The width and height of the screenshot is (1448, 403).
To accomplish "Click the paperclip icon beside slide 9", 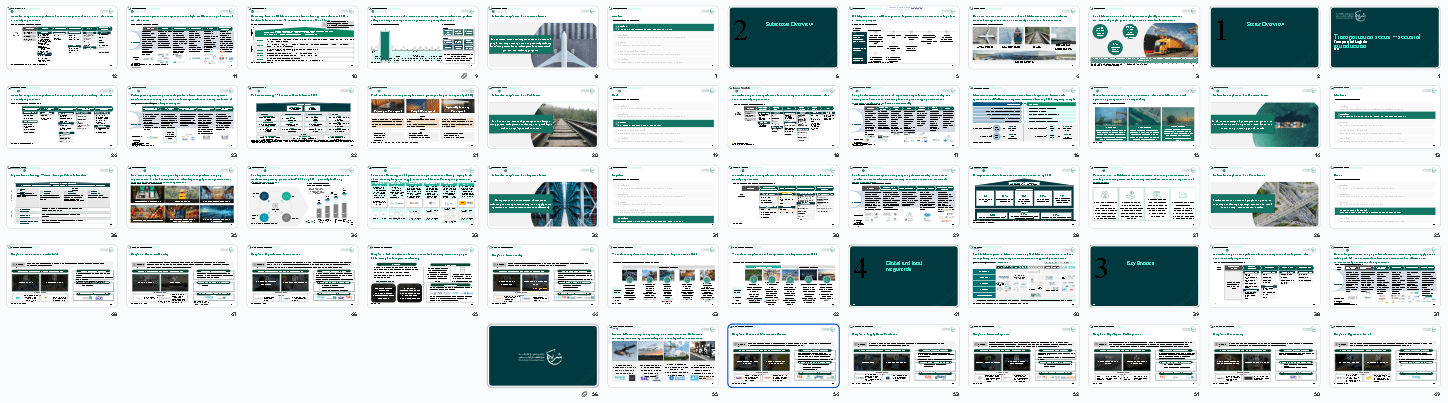I will pyautogui.click(x=463, y=76).
